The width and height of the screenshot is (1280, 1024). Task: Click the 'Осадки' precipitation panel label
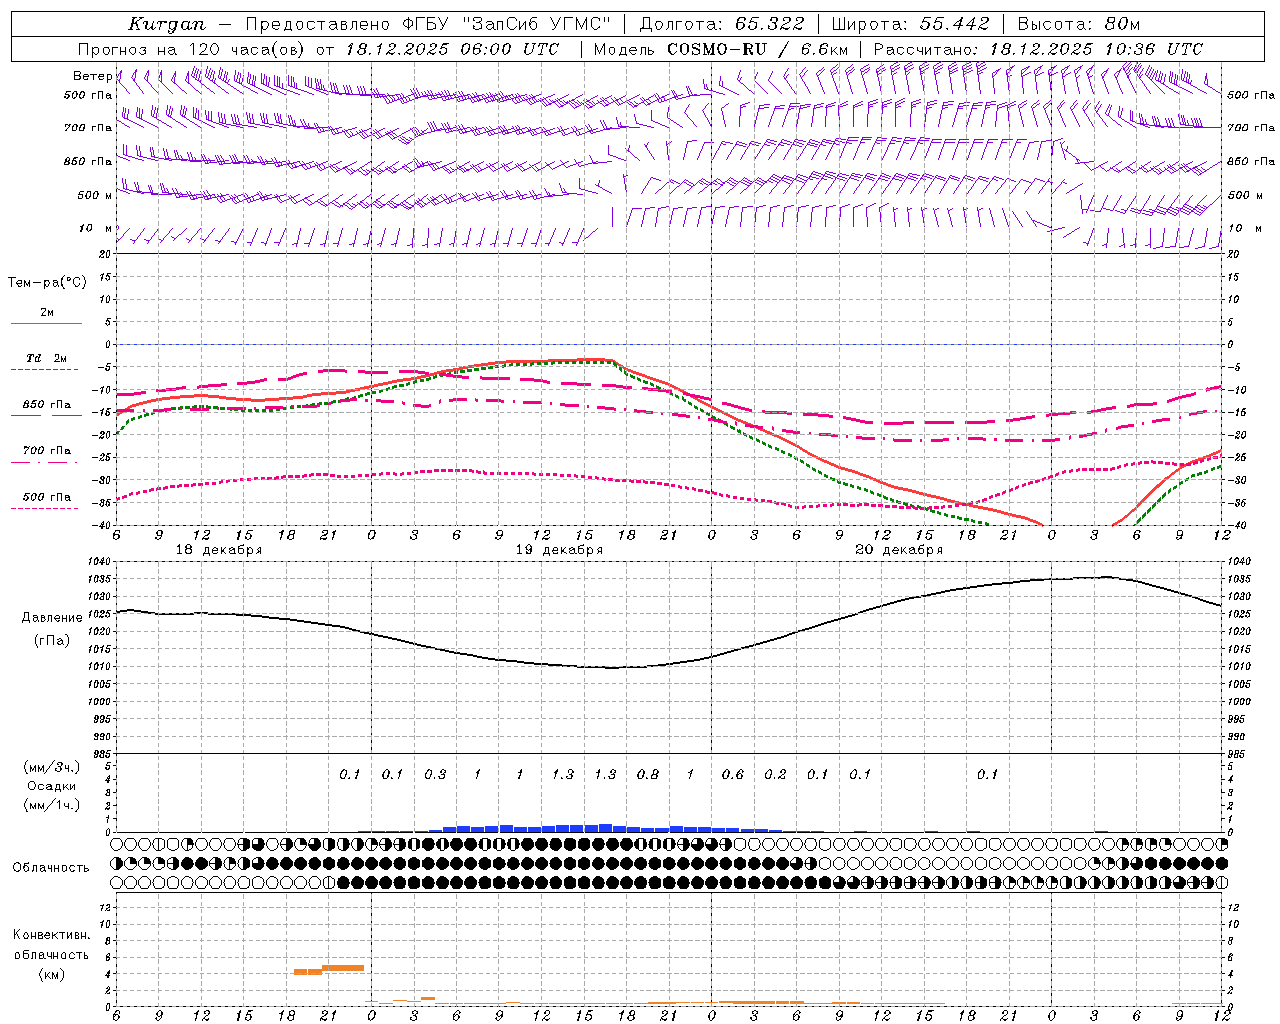(51, 786)
